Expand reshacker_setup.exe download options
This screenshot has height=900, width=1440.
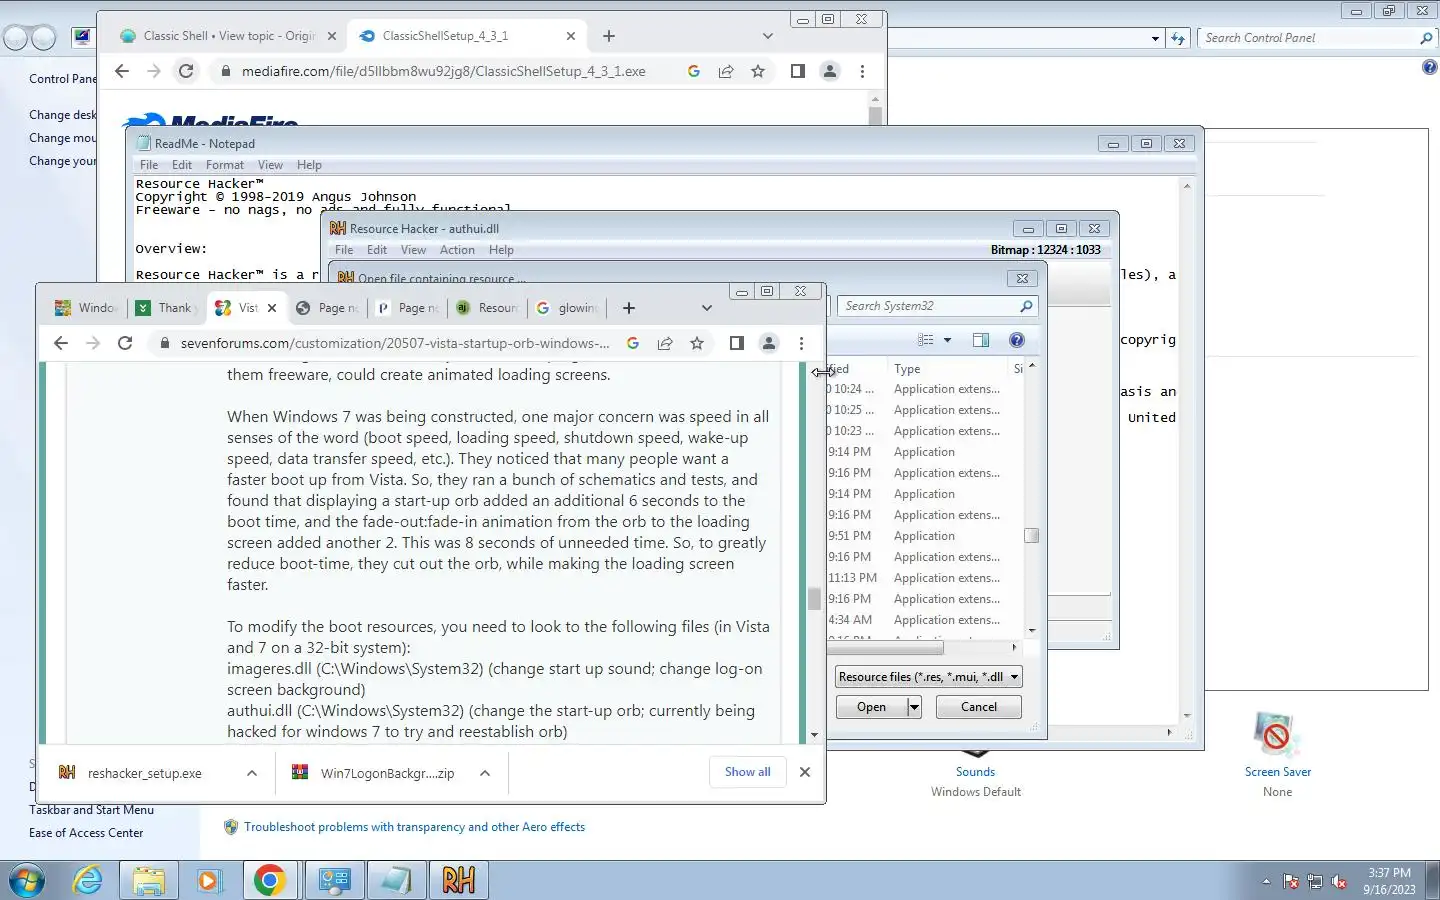[x=252, y=773]
